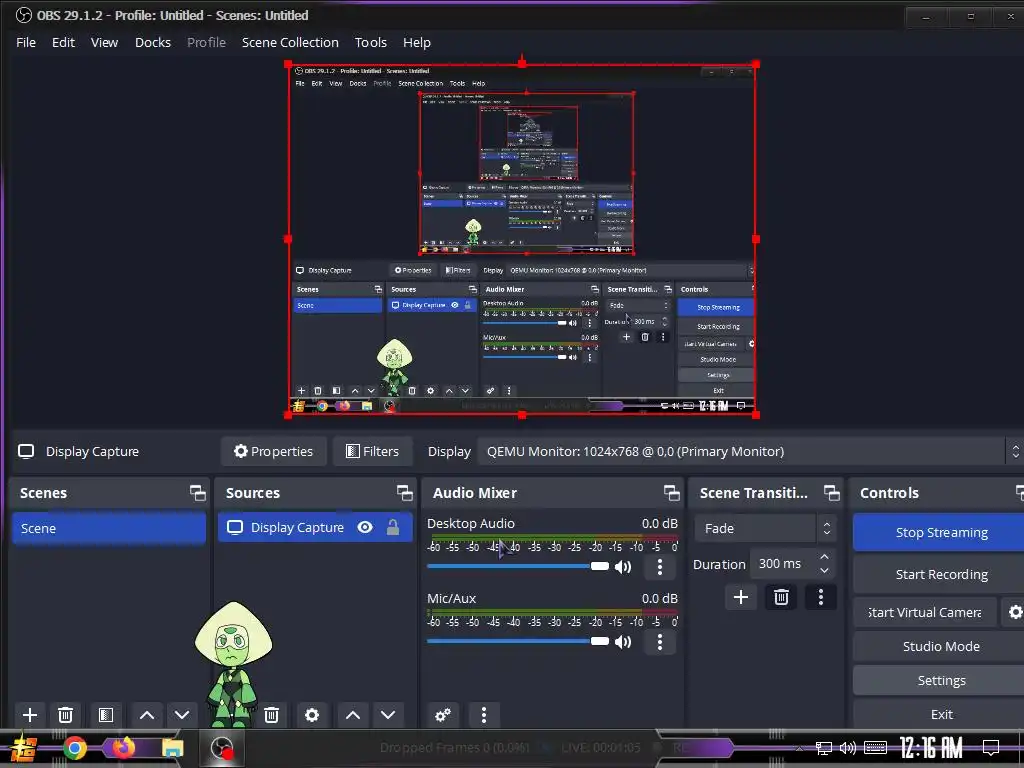Click Start Recording
Screen dimensions: 1024x768
(x=941, y=574)
